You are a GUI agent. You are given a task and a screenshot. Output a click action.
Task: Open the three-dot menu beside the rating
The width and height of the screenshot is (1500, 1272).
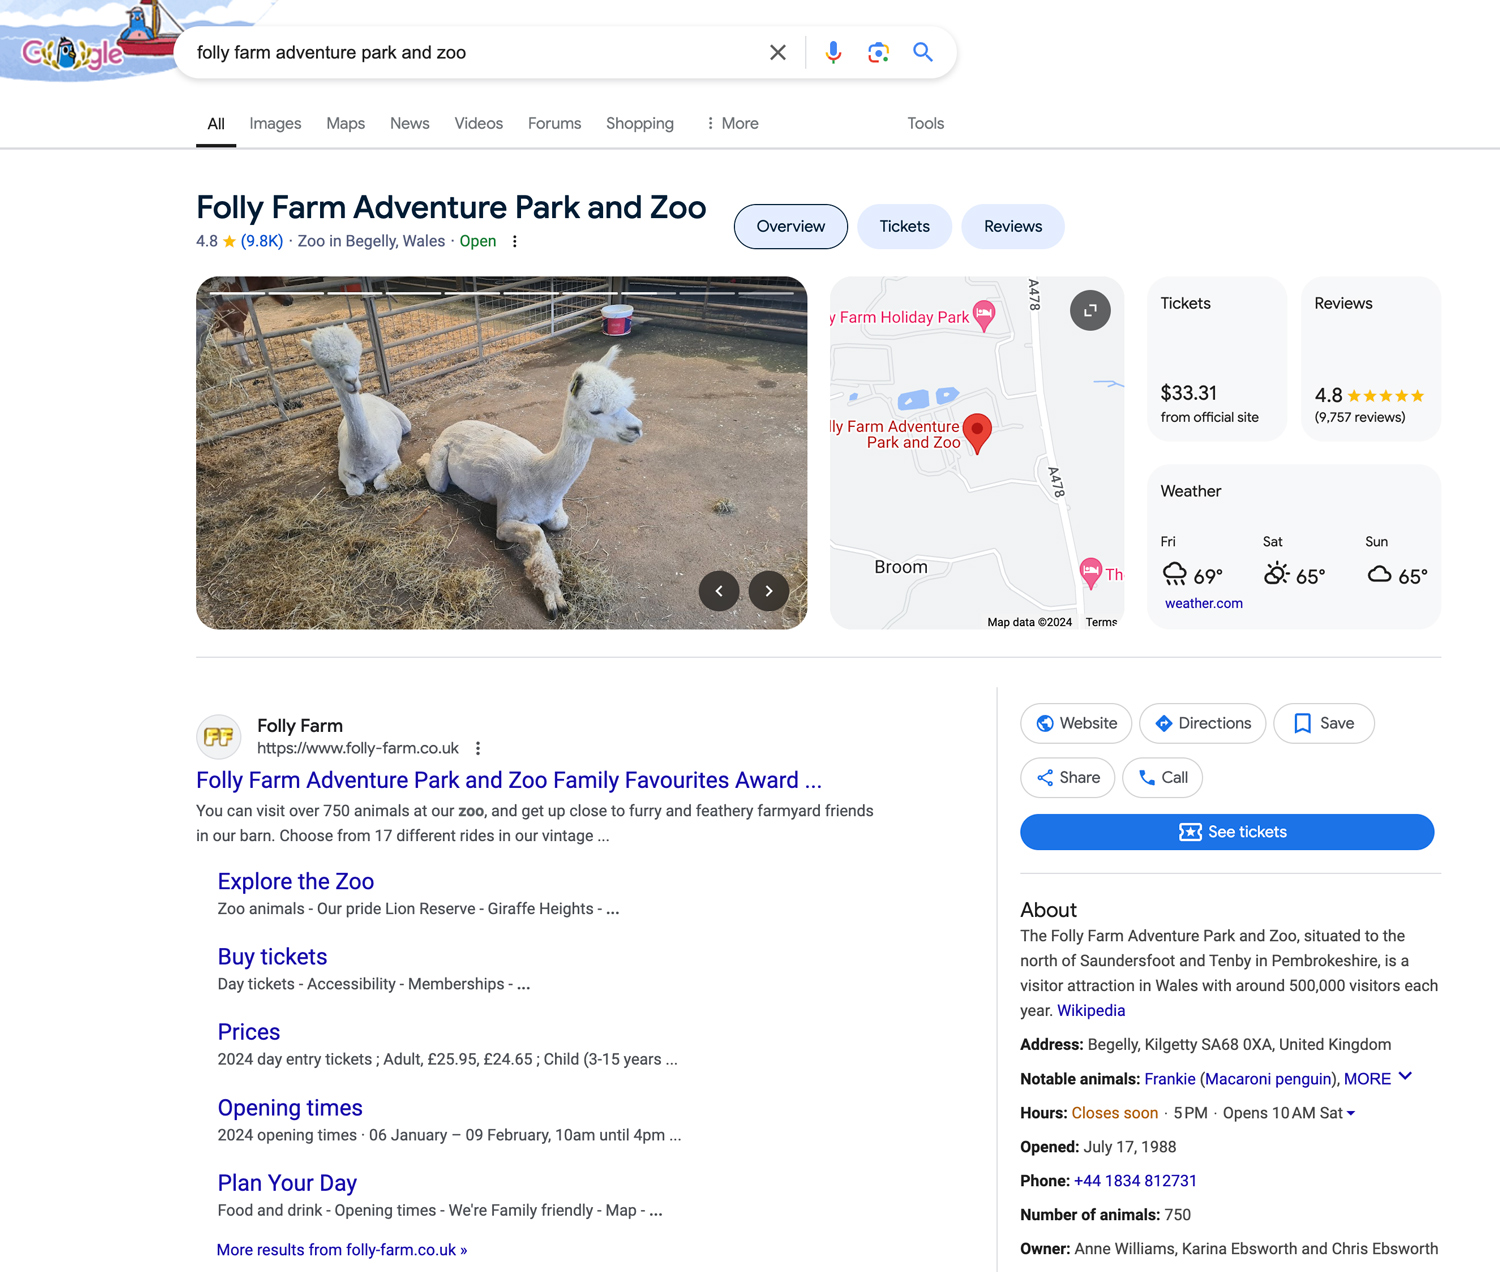click(x=514, y=241)
